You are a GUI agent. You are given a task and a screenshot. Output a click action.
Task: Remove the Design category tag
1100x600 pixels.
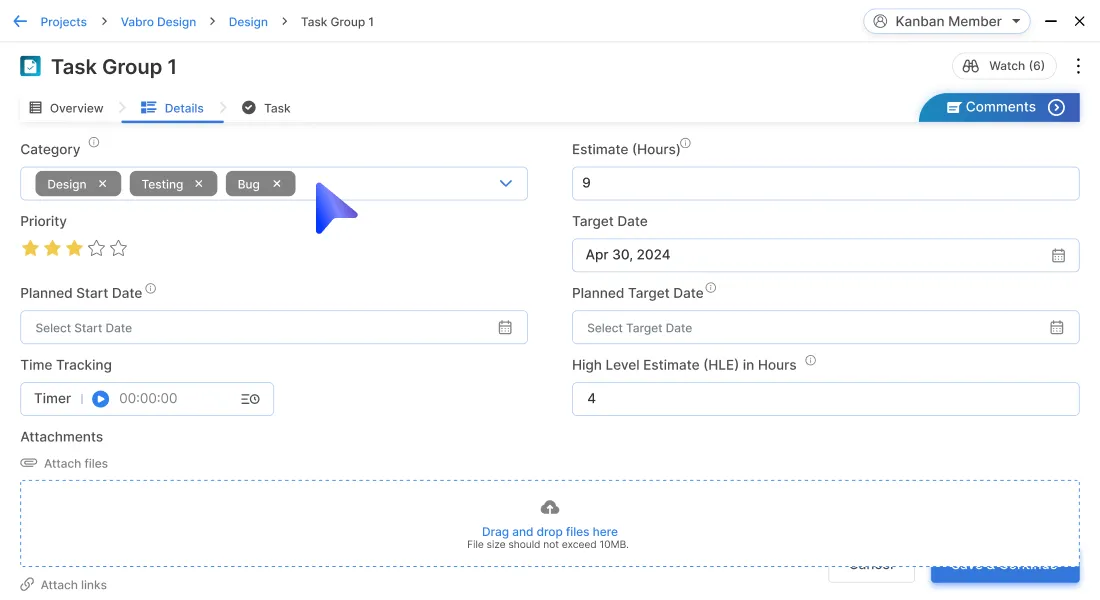pos(102,184)
